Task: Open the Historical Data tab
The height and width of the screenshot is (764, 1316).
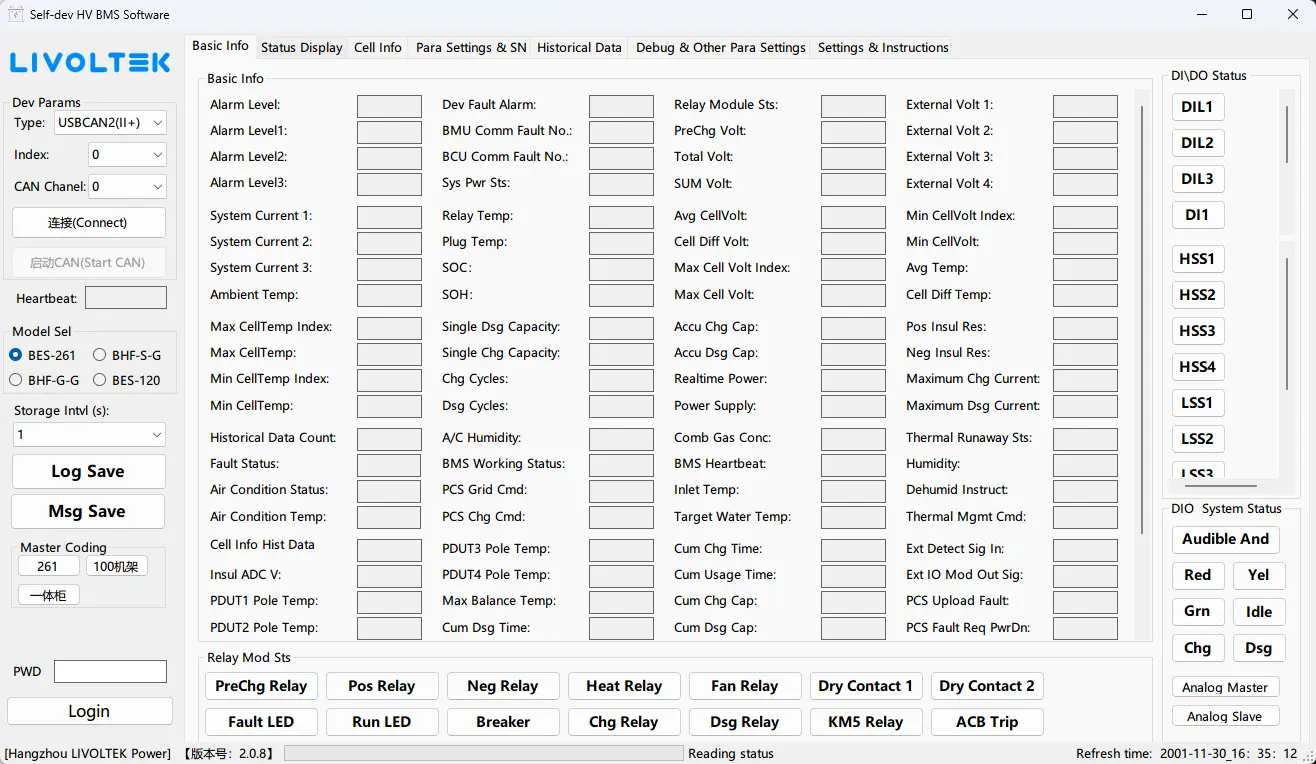Action: click(579, 47)
